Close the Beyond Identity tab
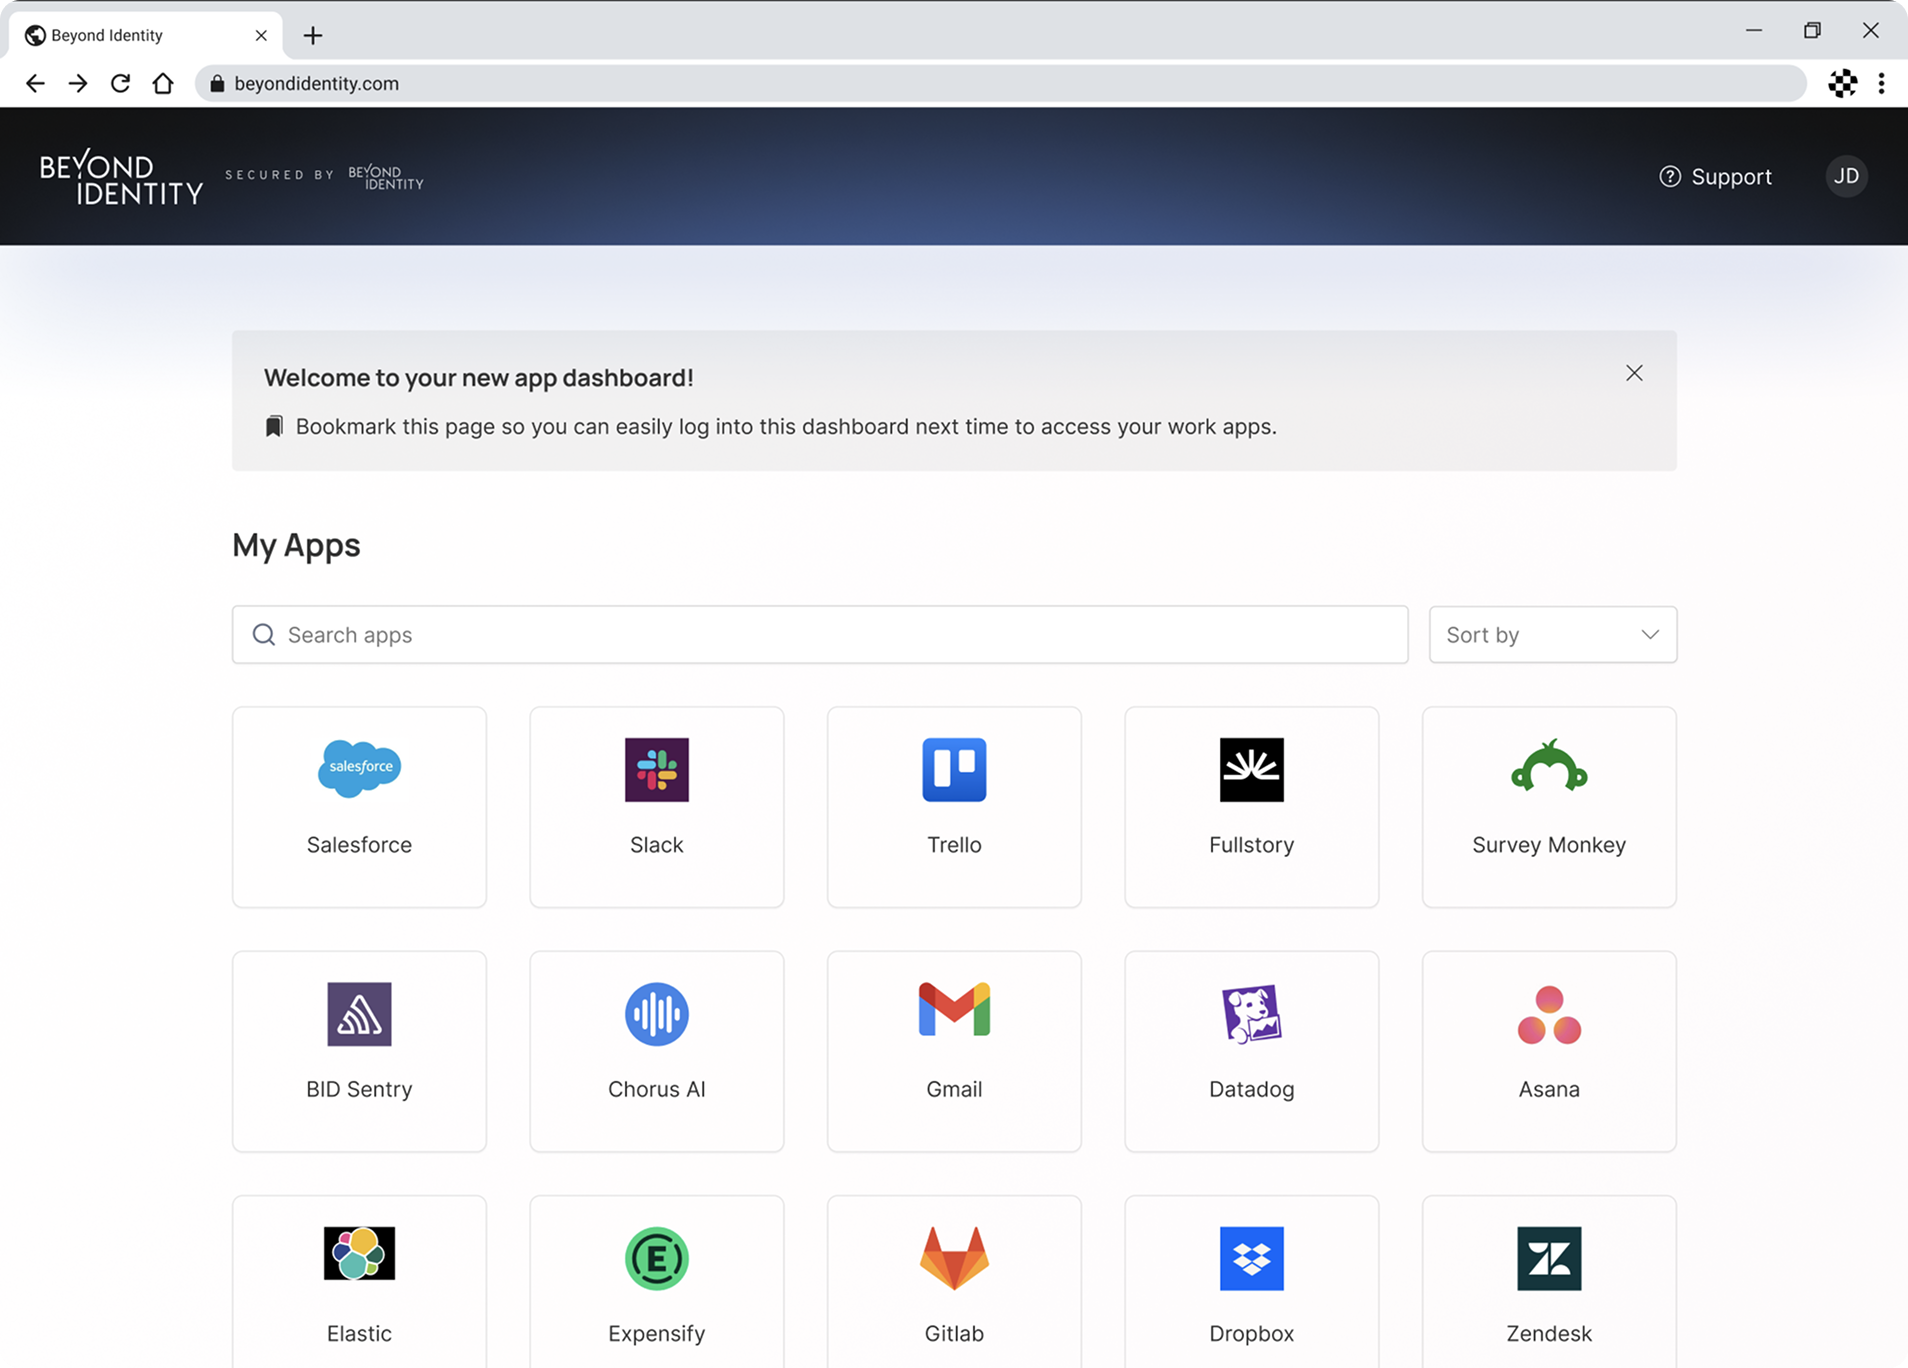 click(261, 35)
